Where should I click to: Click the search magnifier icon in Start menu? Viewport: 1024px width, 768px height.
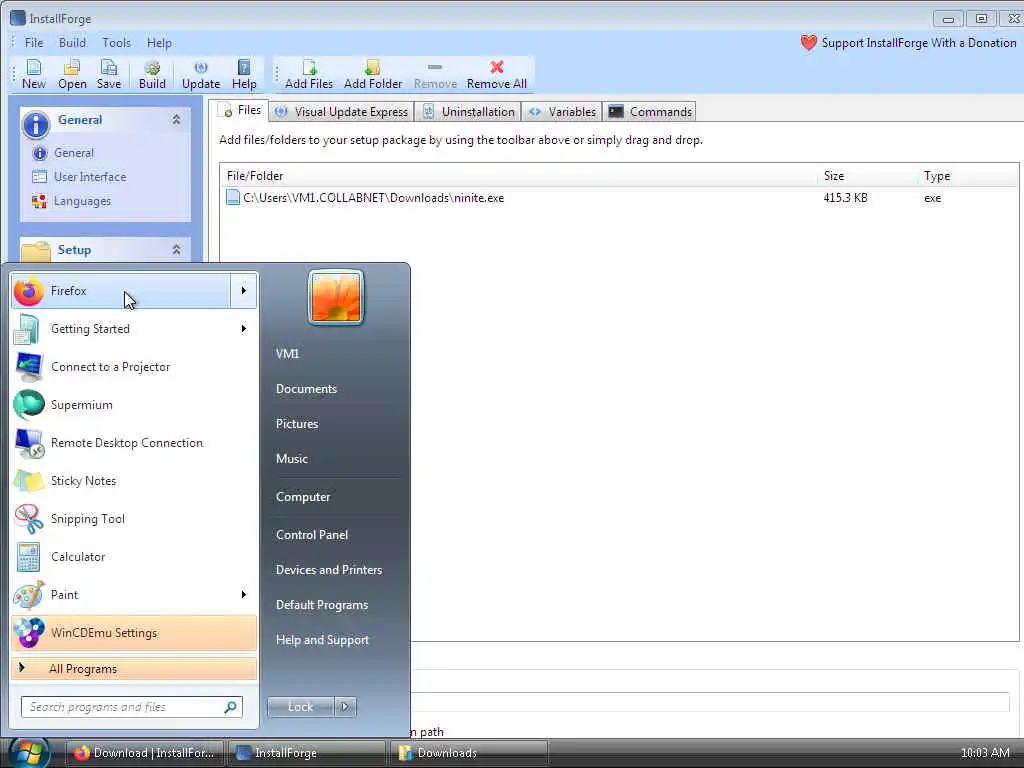tap(231, 707)
